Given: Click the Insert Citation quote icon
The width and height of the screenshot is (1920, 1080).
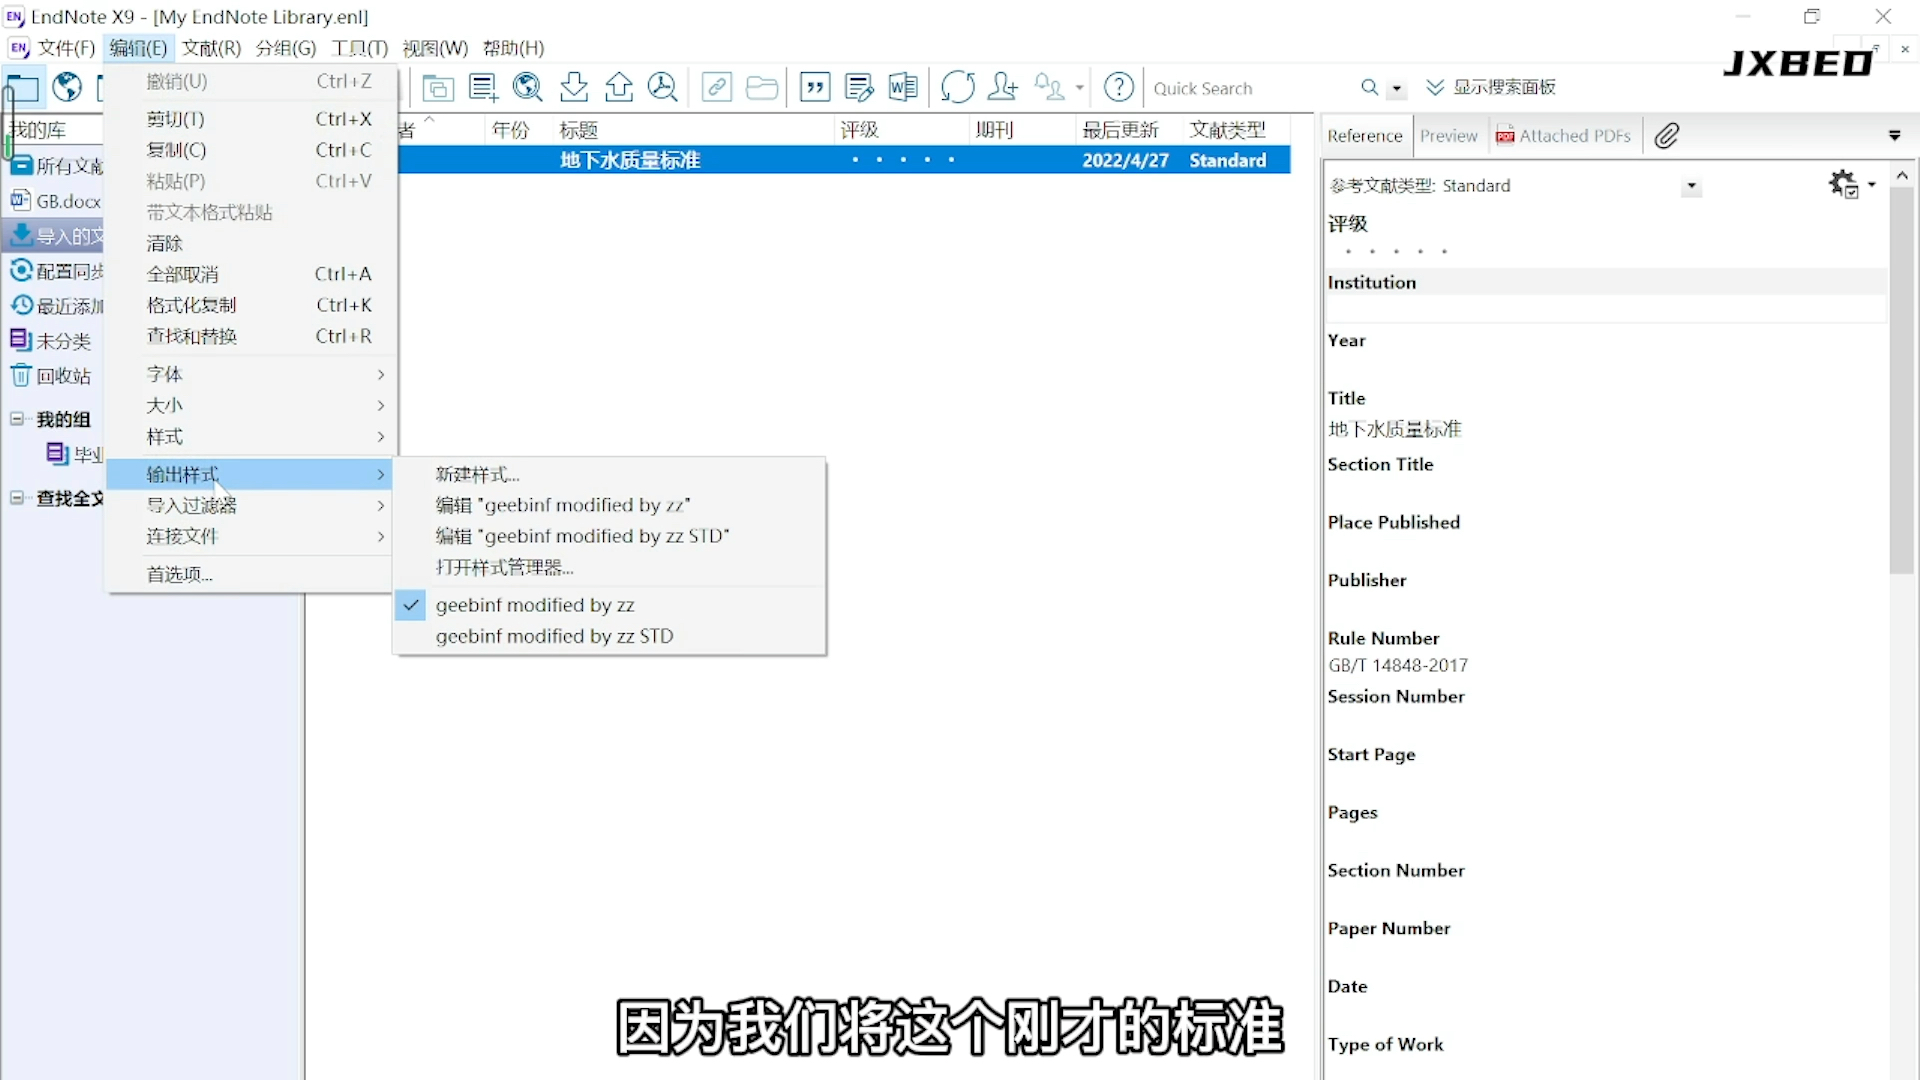Looking at the screenshot, I should point(815,87).
